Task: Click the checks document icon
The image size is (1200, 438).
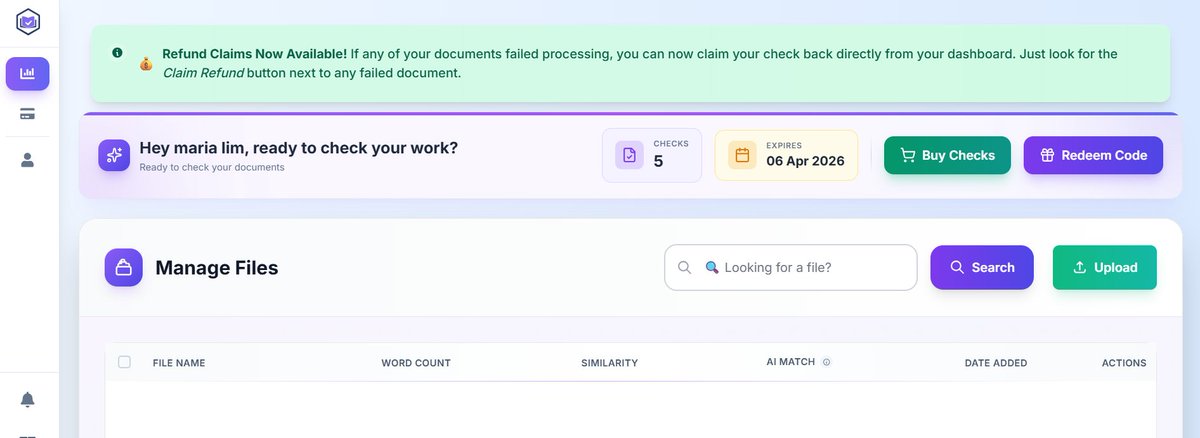Action: (x=629, y=155)
